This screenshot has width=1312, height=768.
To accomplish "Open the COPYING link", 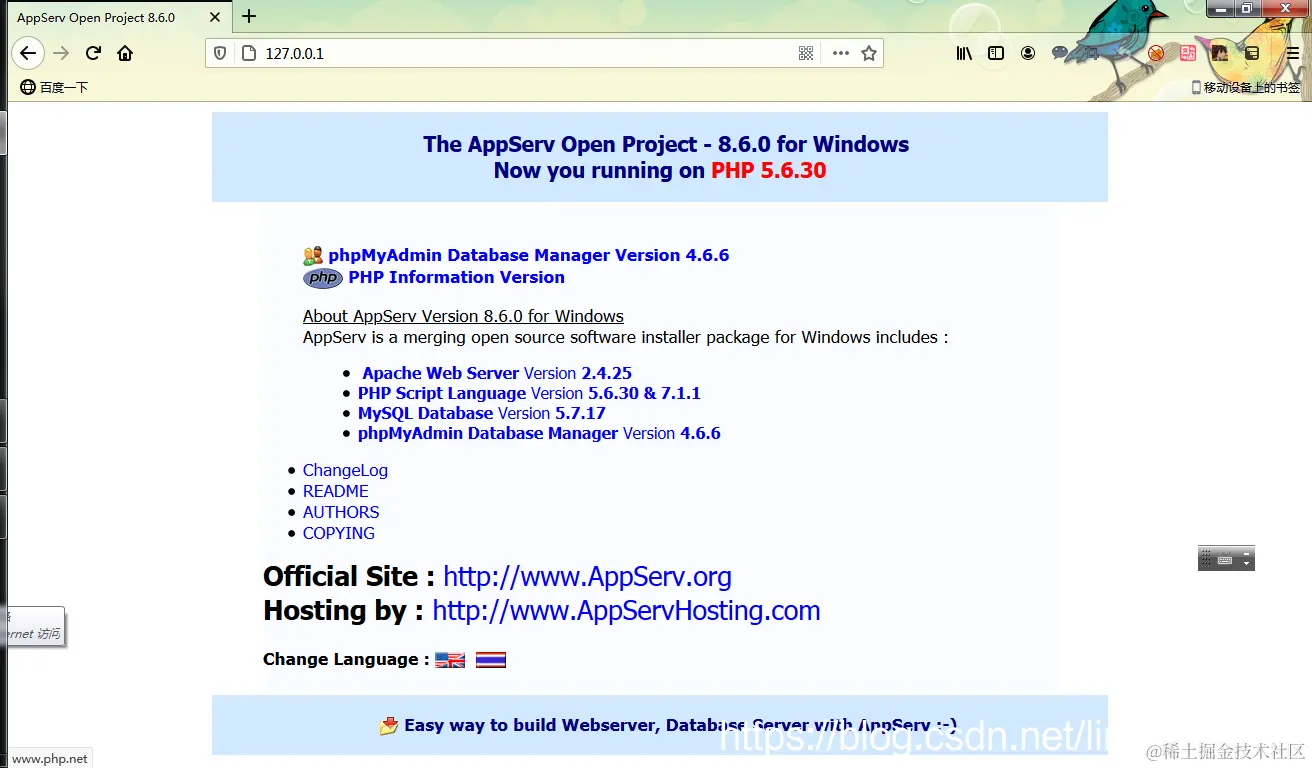I will (339, 533).
